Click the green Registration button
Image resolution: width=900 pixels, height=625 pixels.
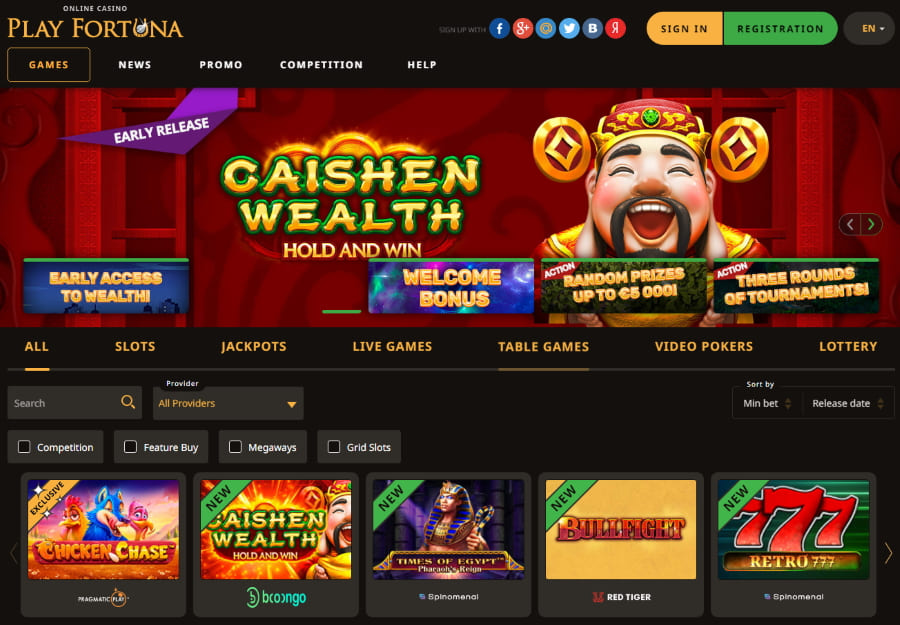pos(780,28)
